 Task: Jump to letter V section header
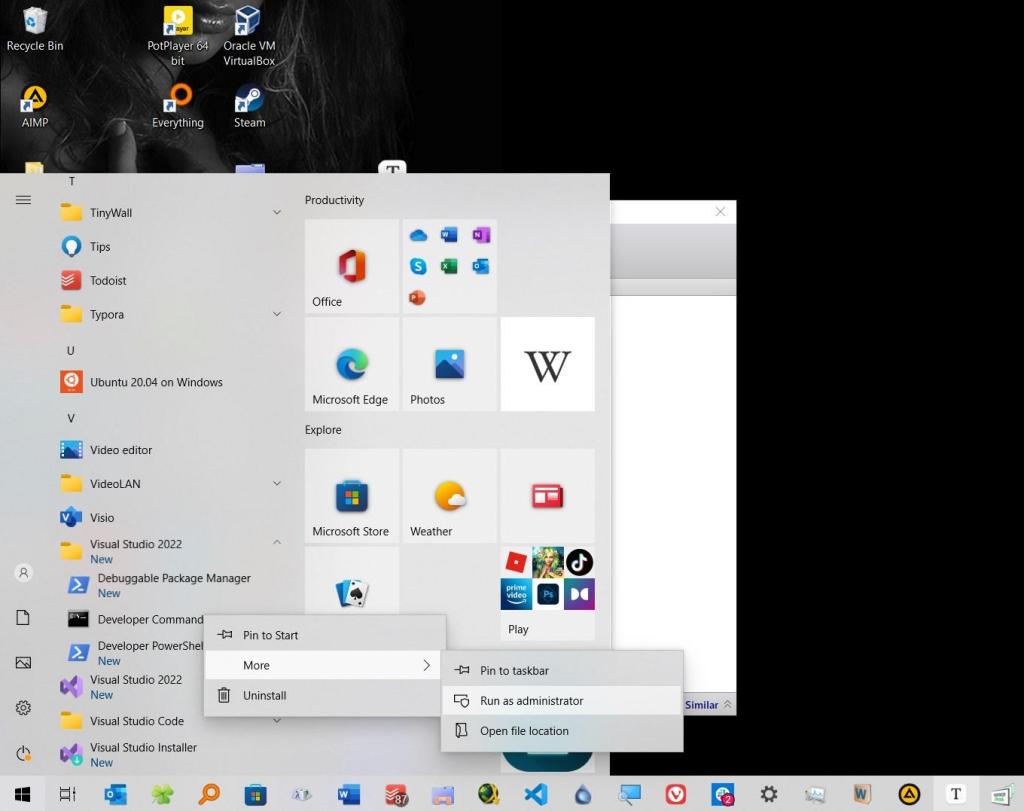click(x=71, y=418)
